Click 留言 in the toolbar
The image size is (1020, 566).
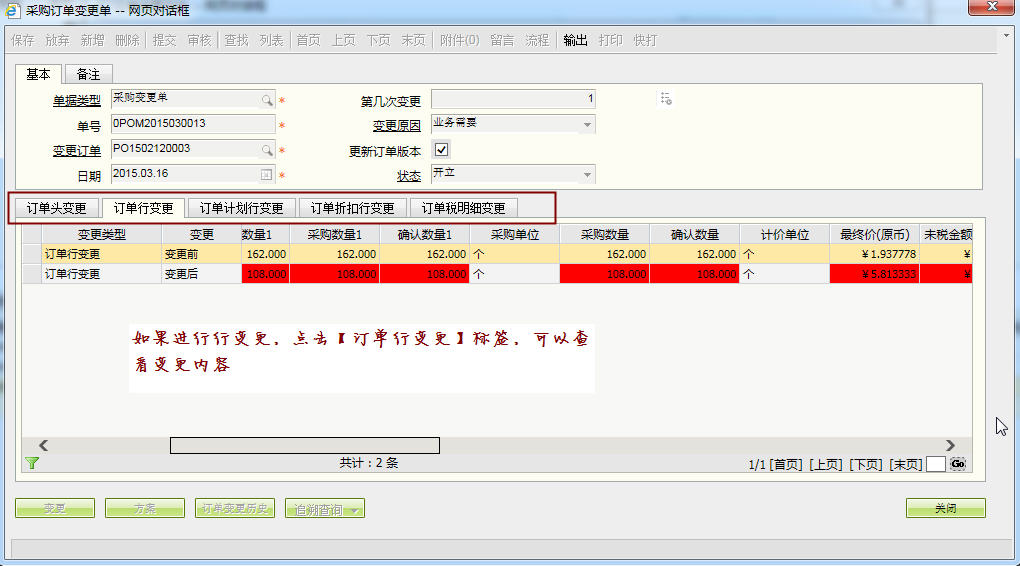(502, 40)
